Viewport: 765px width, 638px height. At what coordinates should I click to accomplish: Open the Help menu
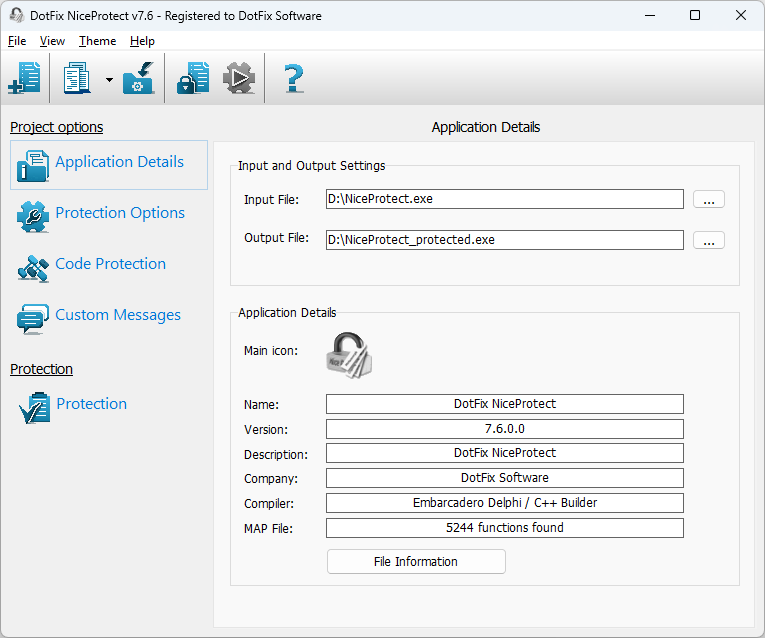click(x=142, y=41)
